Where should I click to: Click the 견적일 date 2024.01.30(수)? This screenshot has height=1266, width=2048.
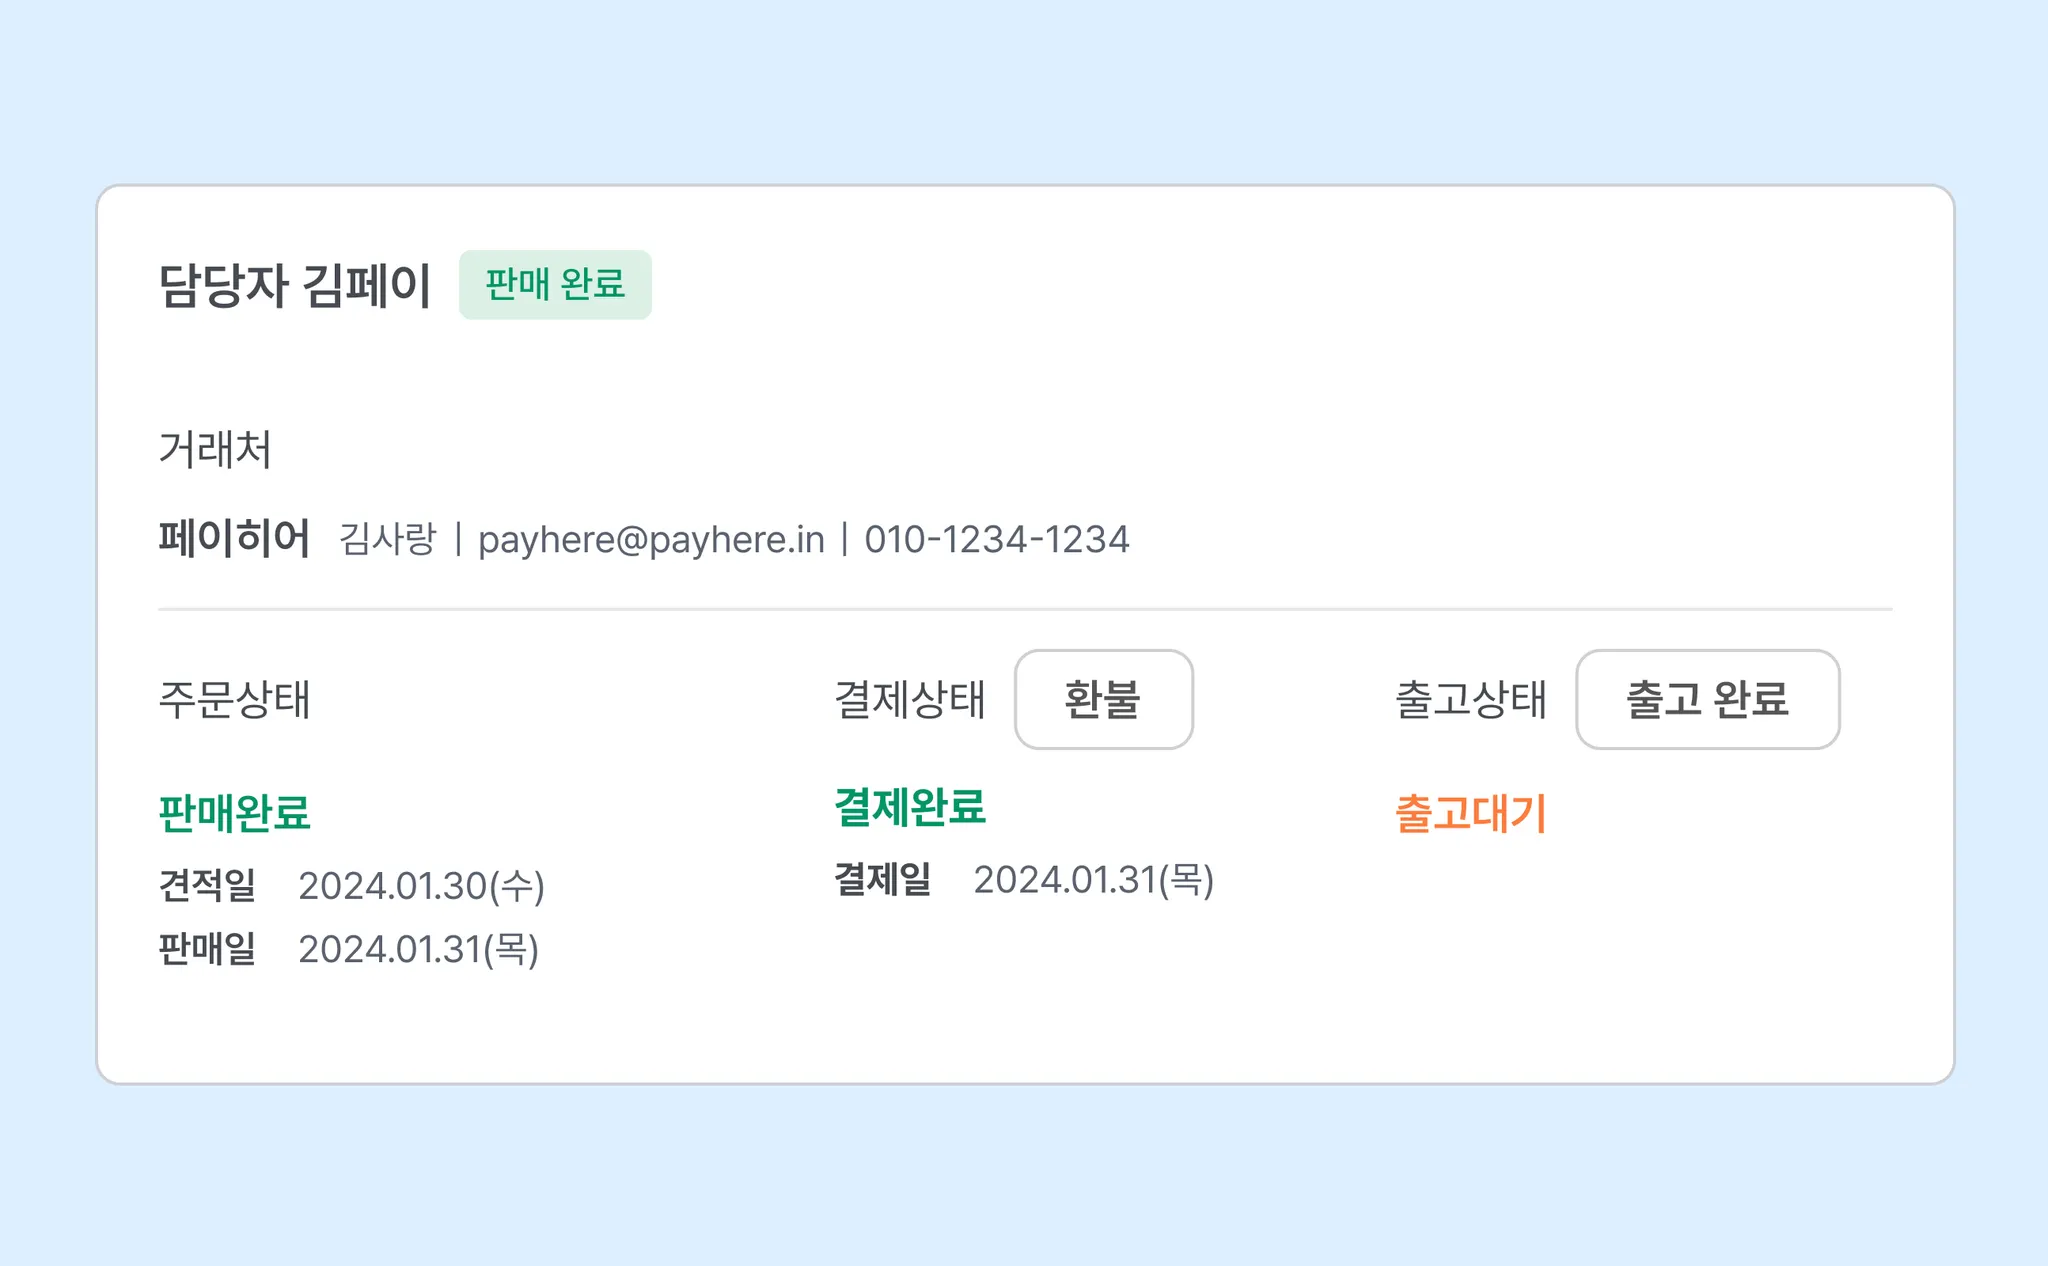[x=421, y=886]
